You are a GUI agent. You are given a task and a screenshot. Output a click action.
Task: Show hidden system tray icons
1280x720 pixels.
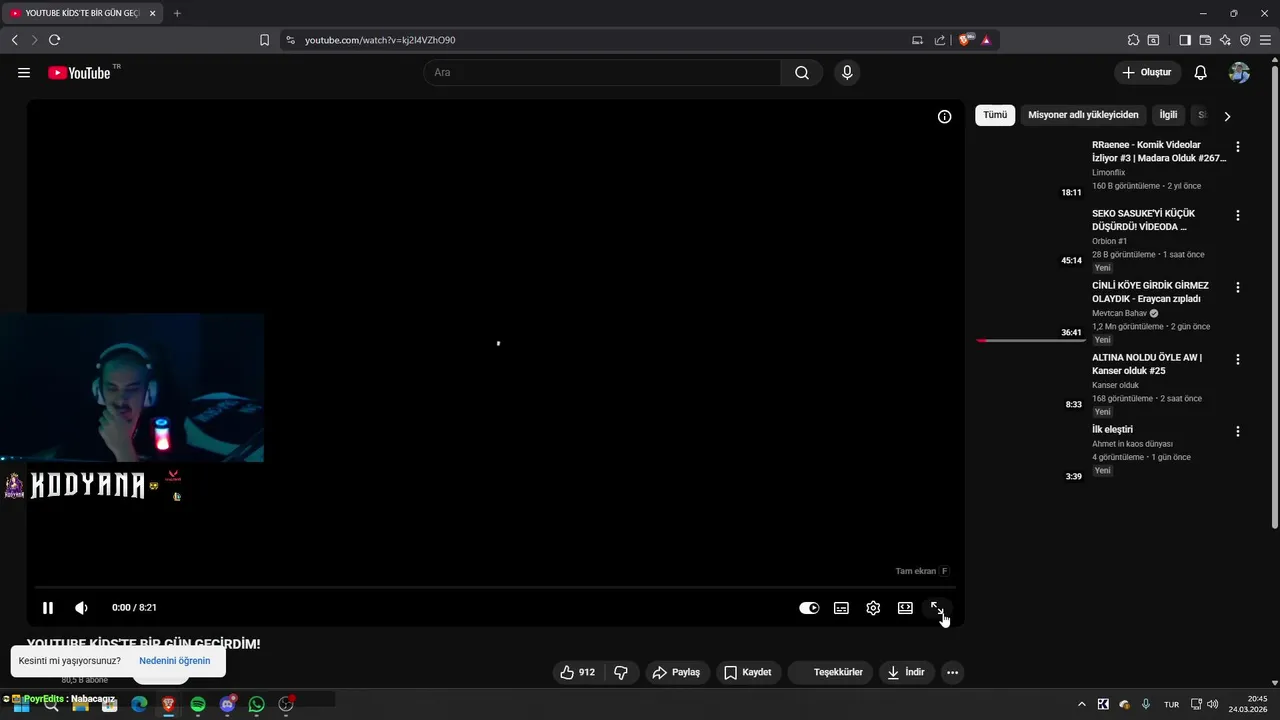[x=1081, y=704]
